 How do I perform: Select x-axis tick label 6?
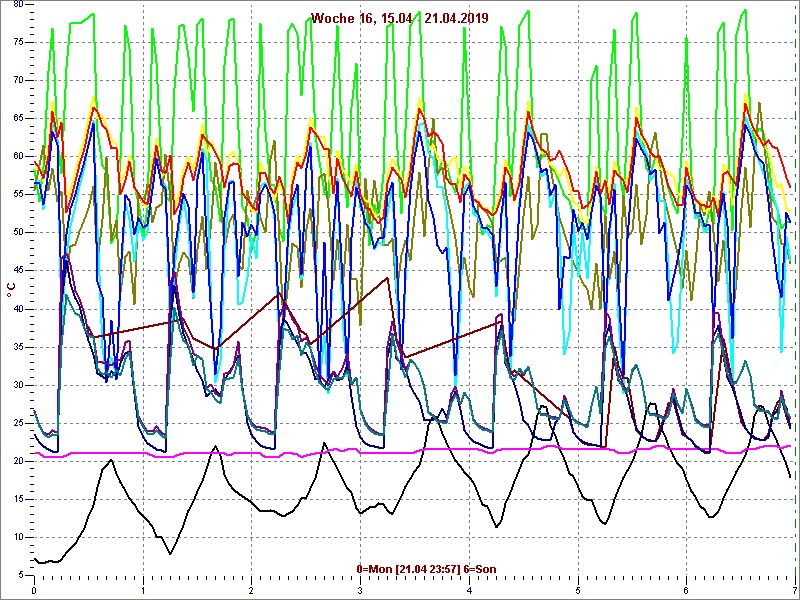(x=686, y=590)
